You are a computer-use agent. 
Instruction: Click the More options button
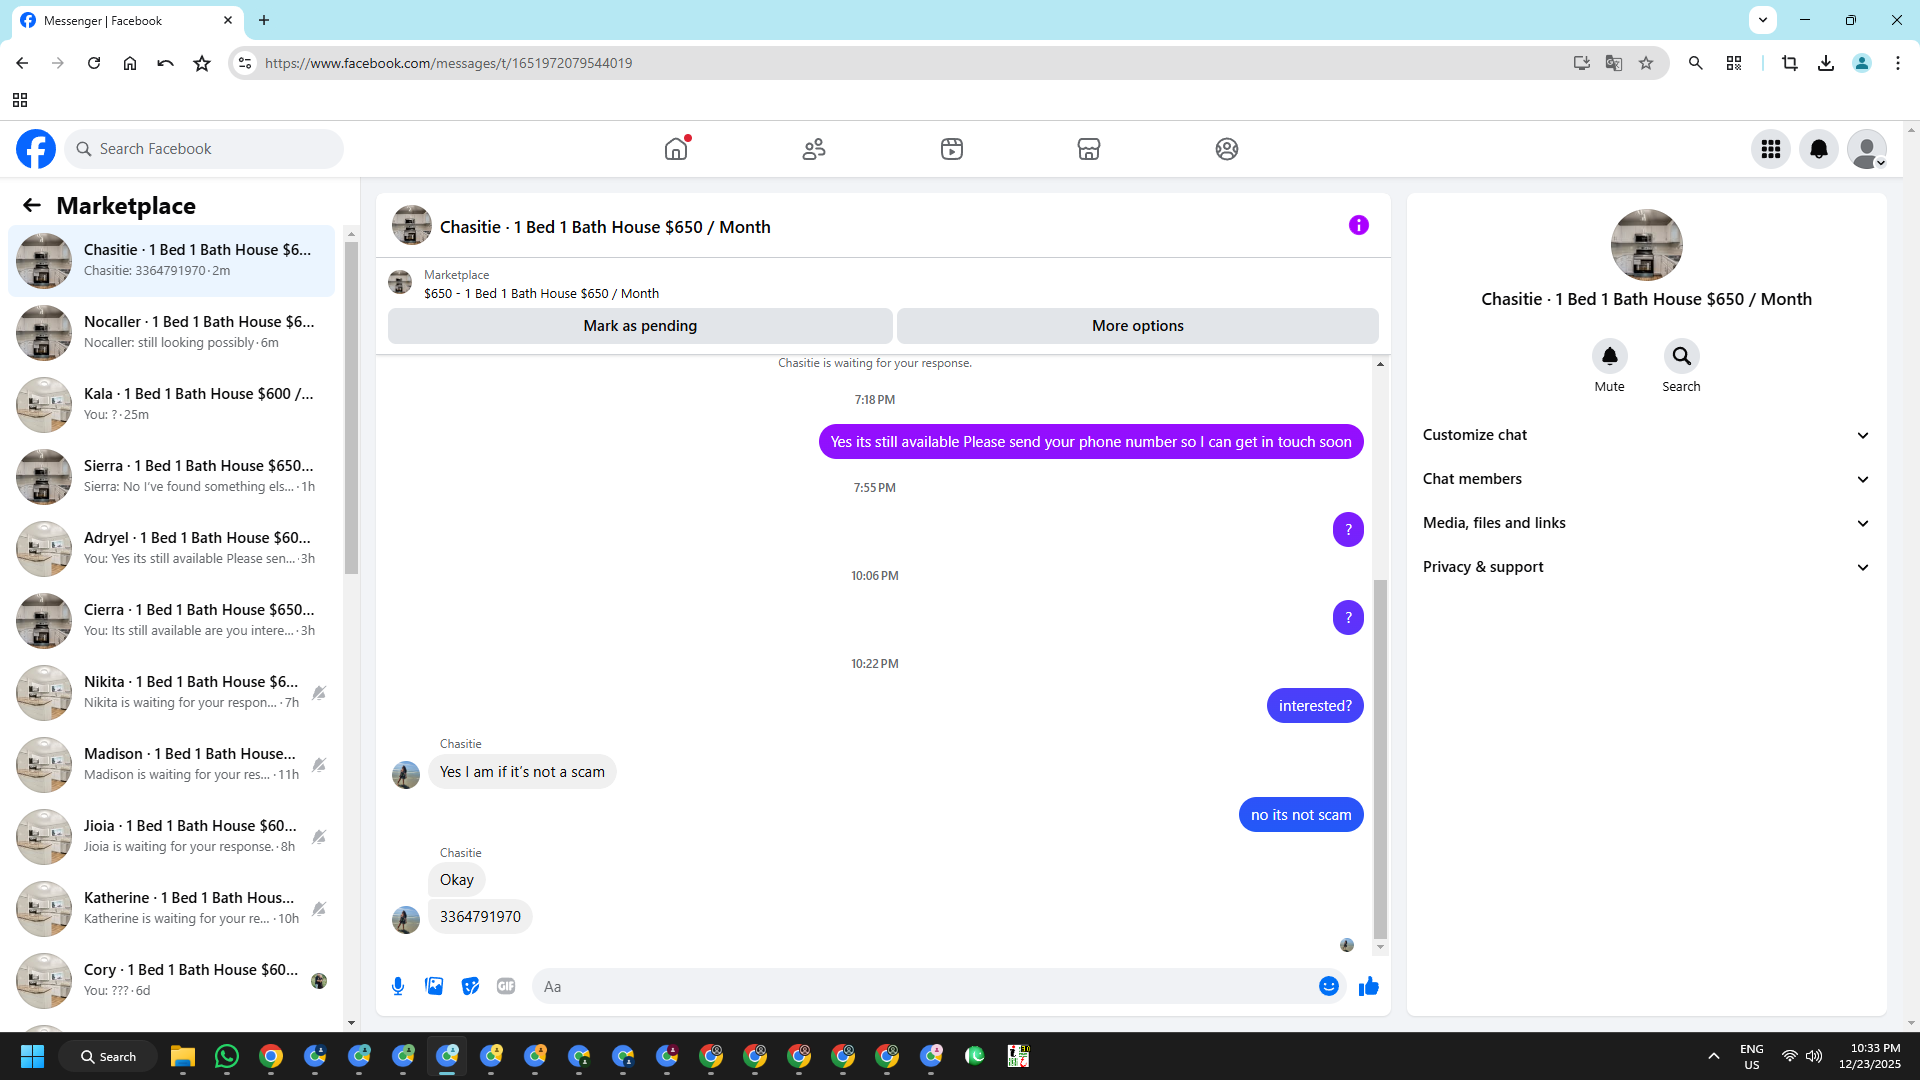click(x=1137, y=326)
